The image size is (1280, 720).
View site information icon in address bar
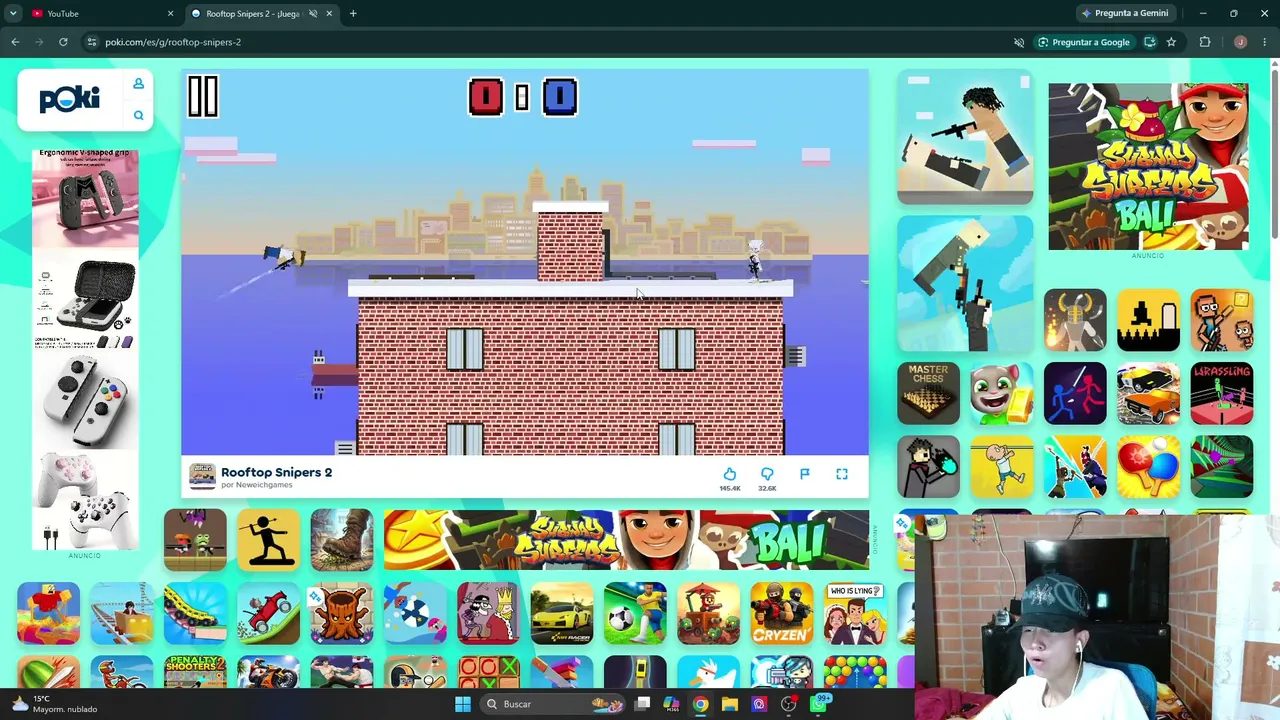[x=91, y=42]
